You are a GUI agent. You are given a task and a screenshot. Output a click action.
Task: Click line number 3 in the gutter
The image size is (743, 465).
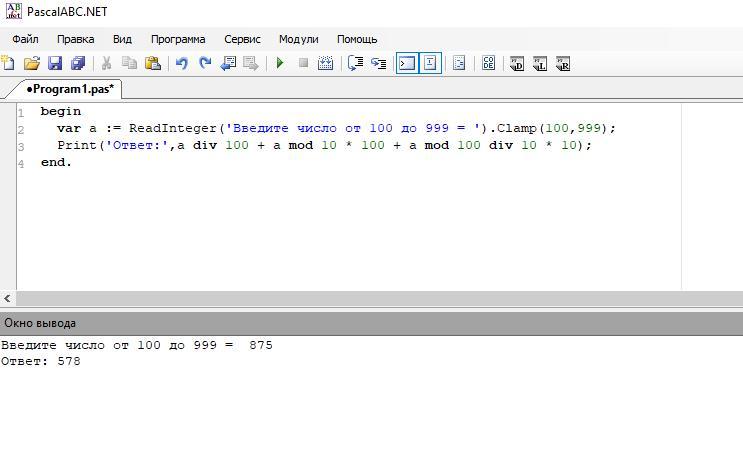(x=21, y=147)
